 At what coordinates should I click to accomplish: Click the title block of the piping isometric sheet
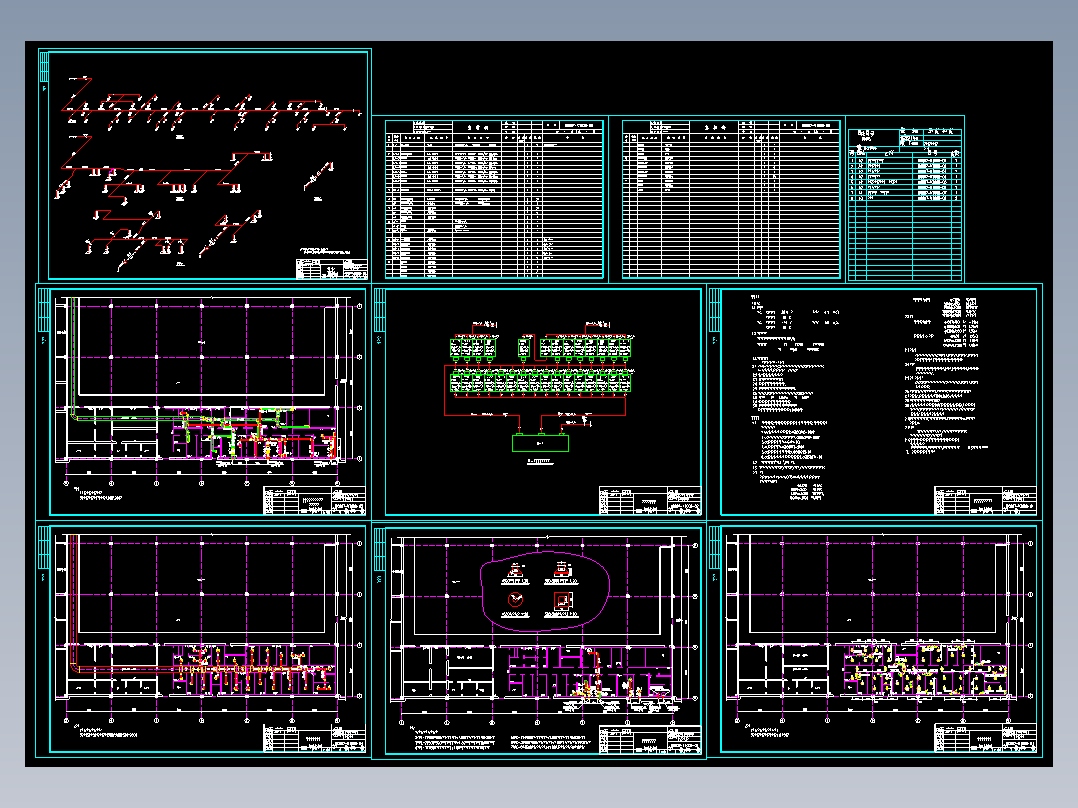tap(331, 268)
